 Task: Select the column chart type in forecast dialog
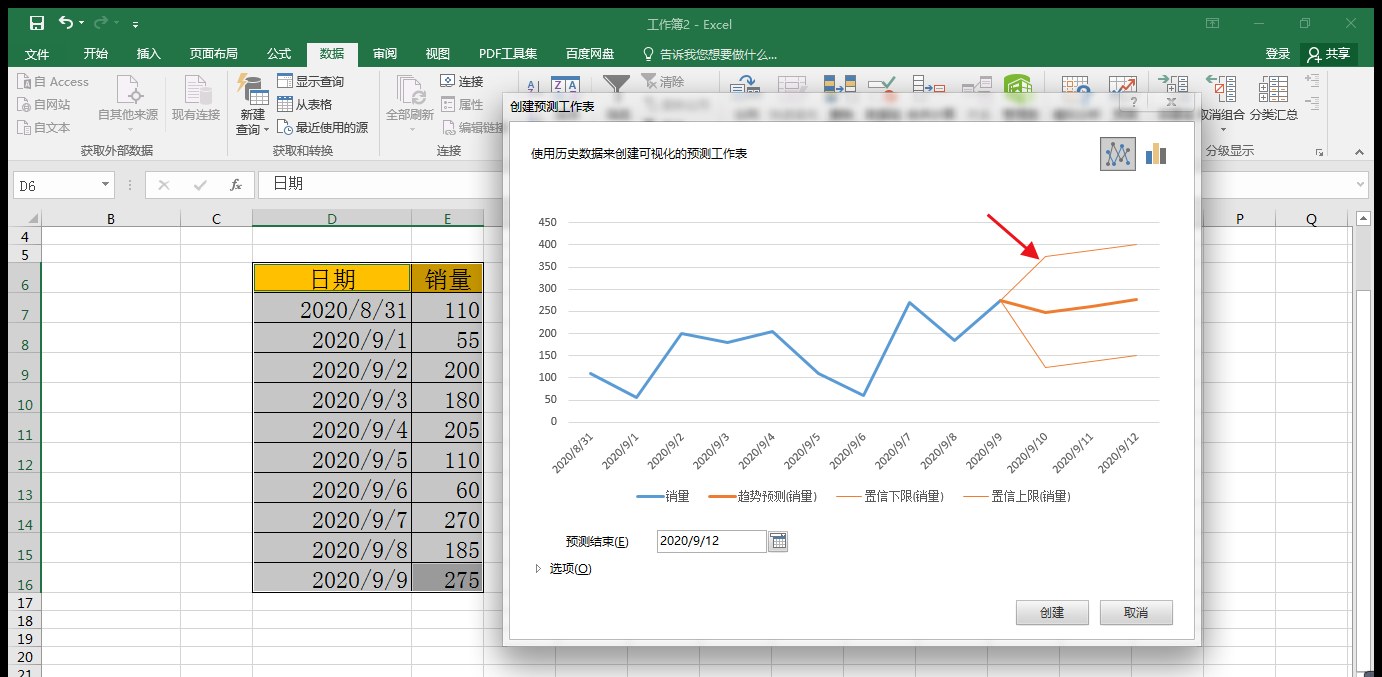[1157, 153]
